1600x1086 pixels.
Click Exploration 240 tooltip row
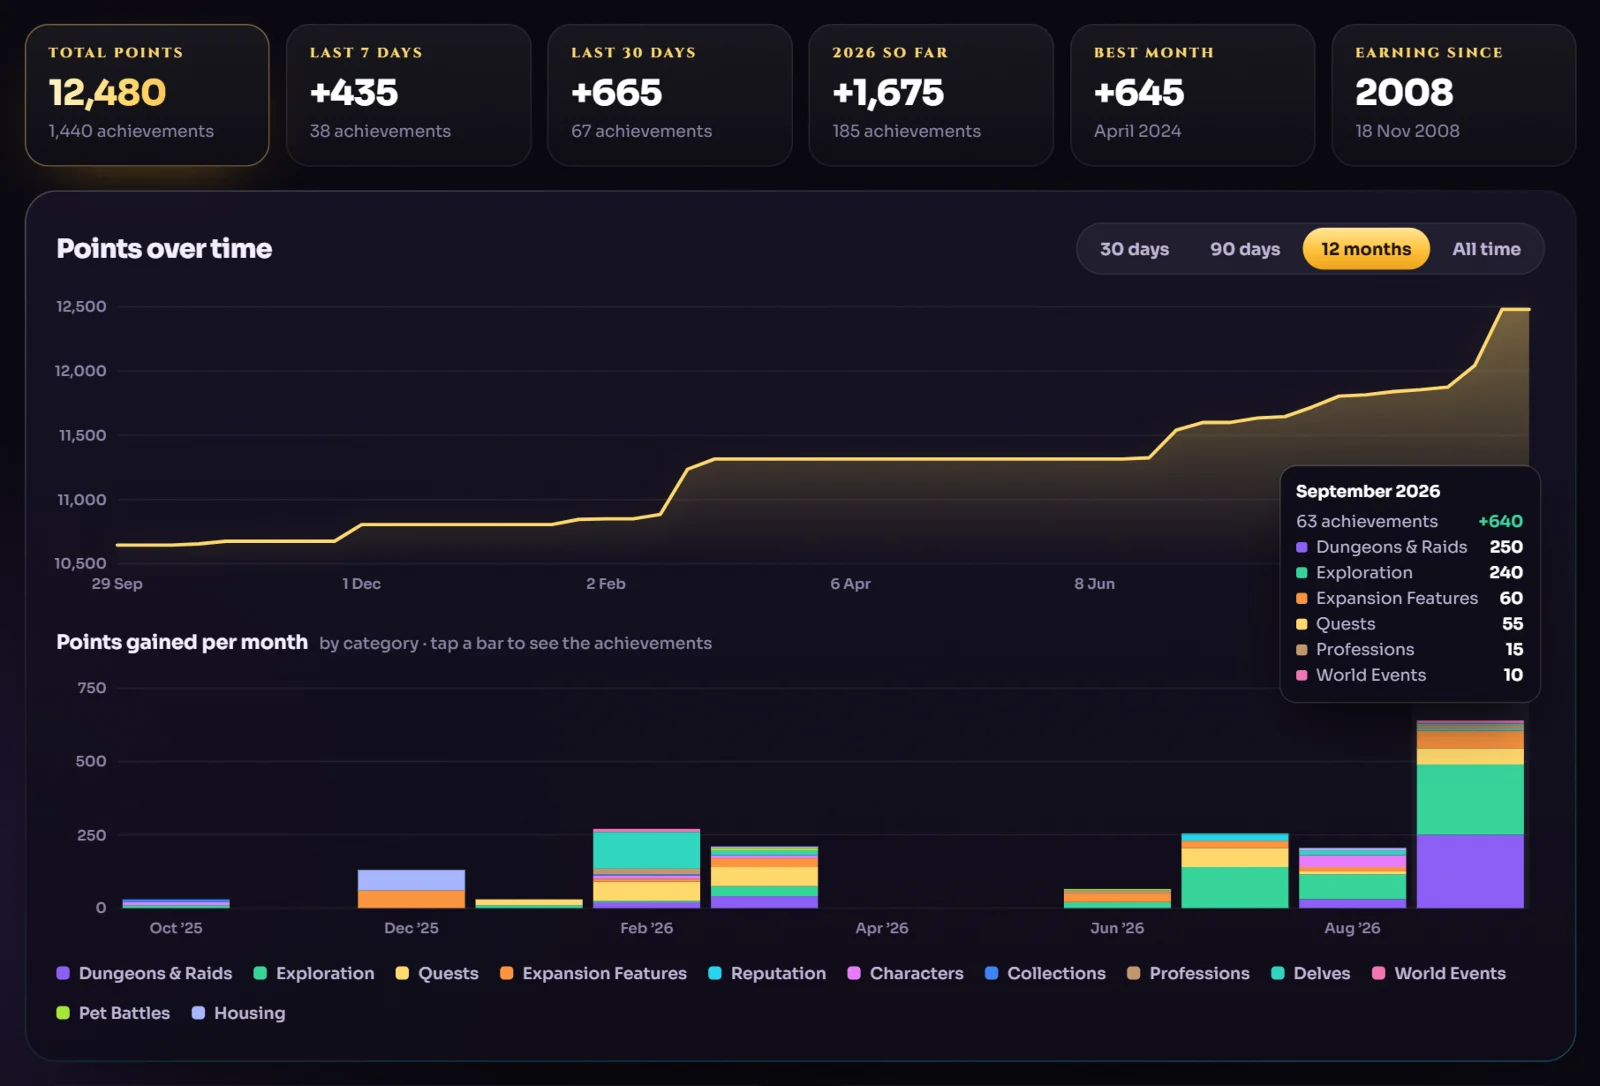pyautogui.click(x=1409, y=572)
